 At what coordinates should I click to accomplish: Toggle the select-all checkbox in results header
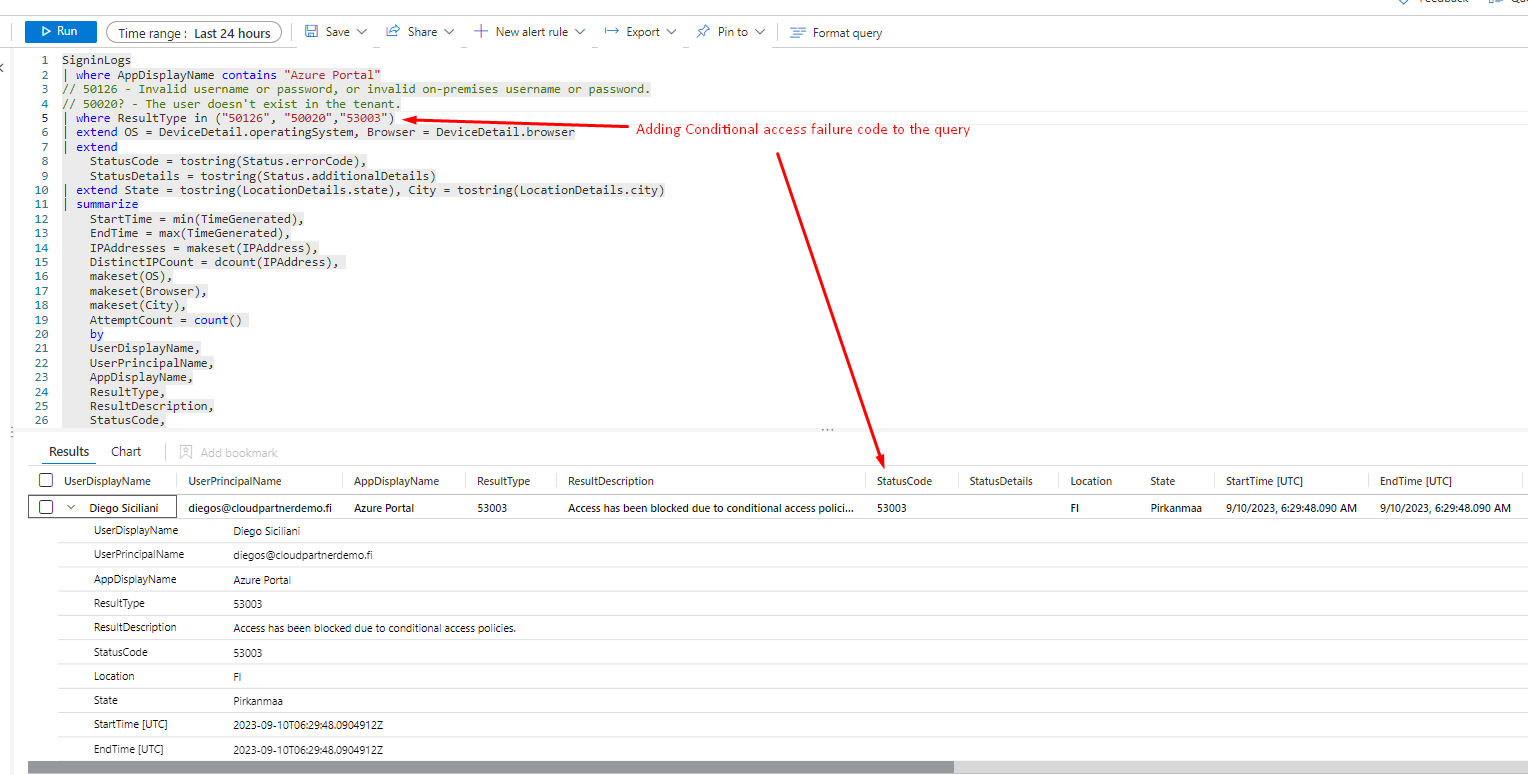tap(46, 481)
